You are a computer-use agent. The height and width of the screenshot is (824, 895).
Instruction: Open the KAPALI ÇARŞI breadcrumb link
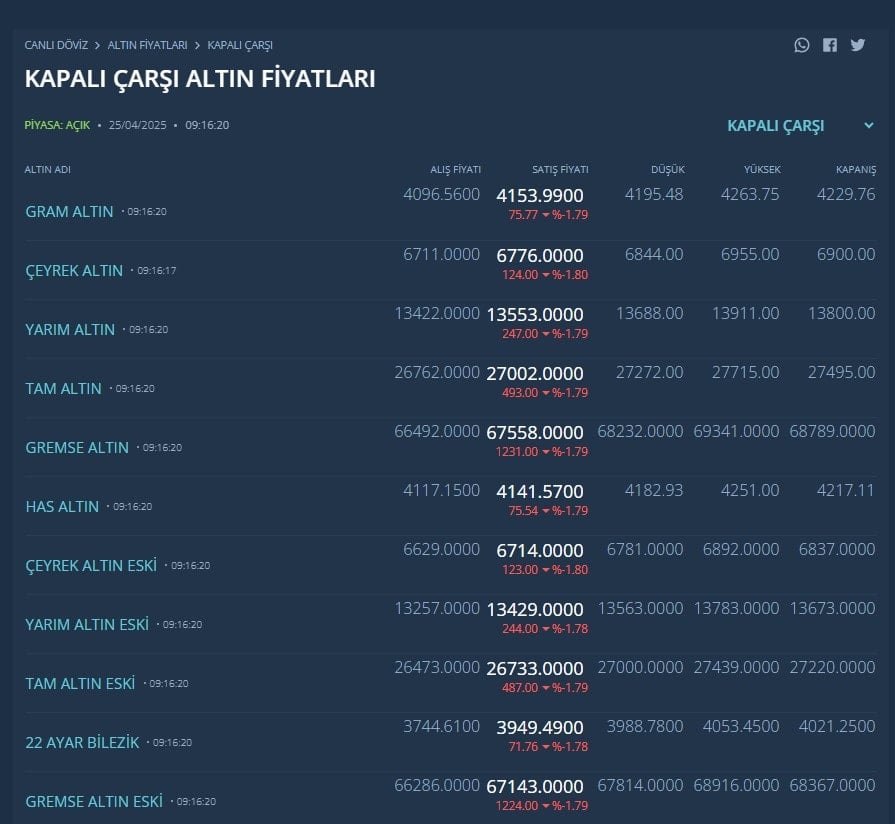tap(240, 45)
